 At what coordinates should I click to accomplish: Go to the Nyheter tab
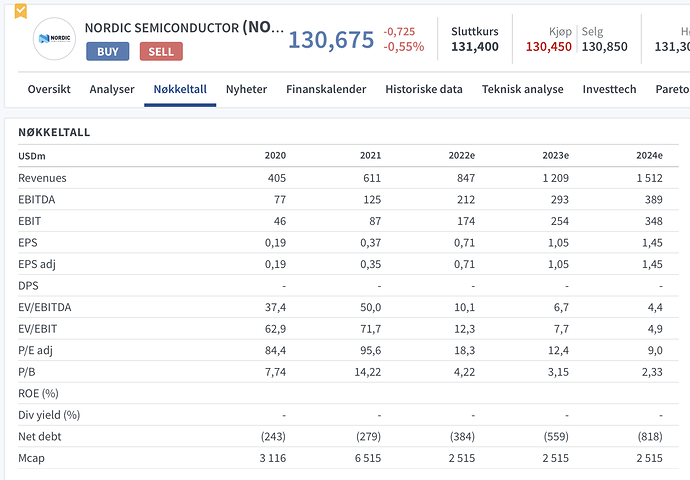[246, 89]
